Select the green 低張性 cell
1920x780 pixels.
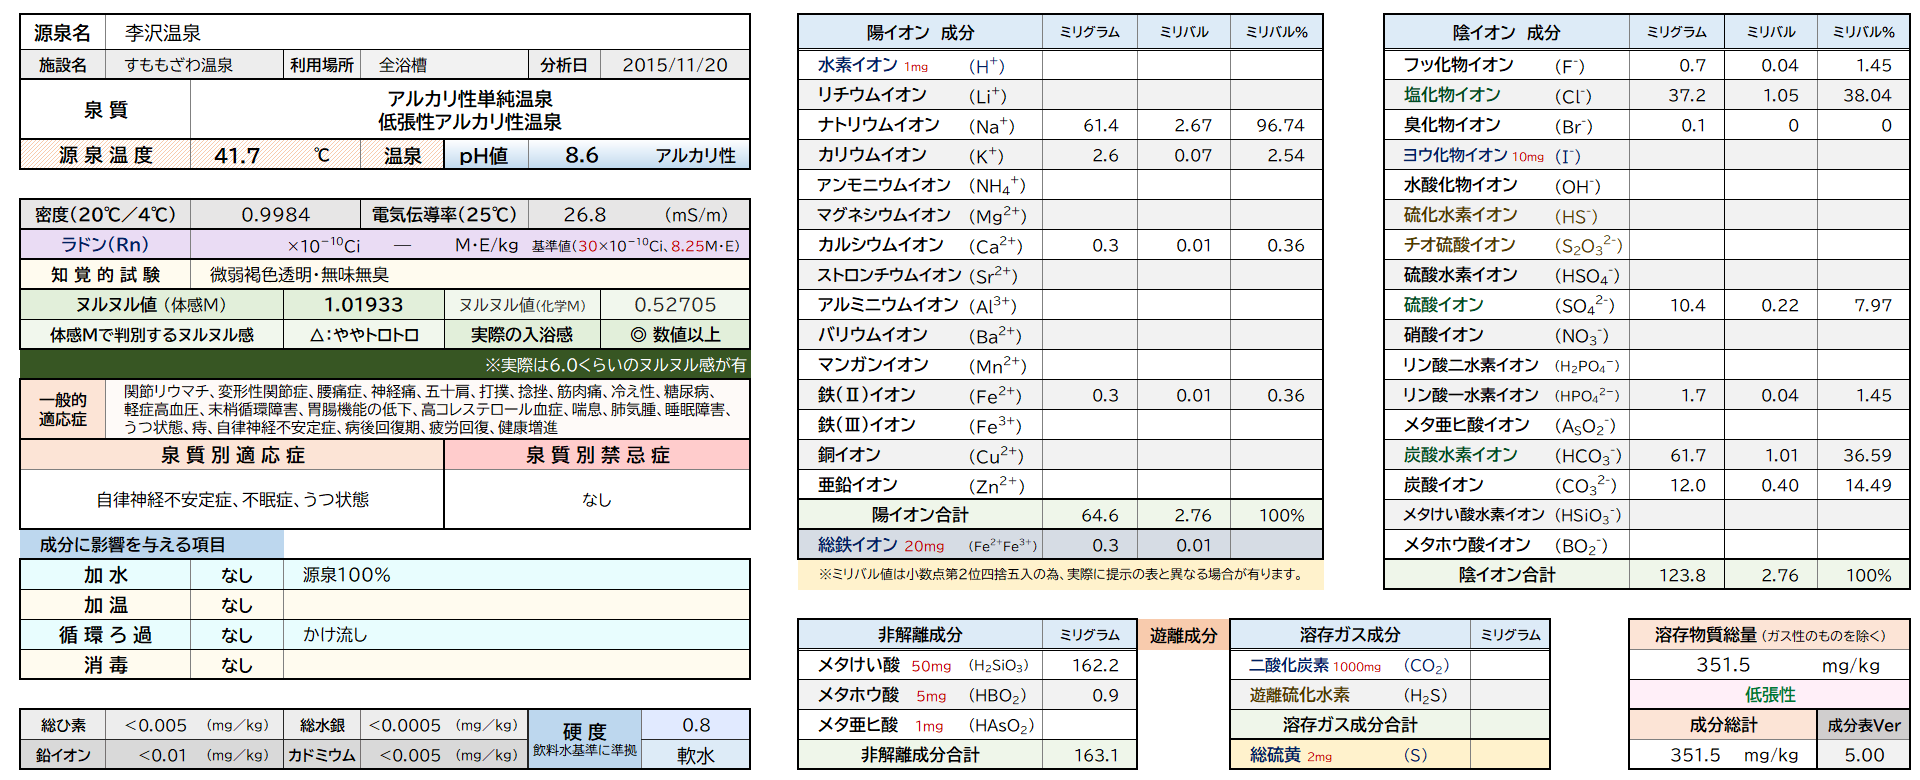[1769, 695]
